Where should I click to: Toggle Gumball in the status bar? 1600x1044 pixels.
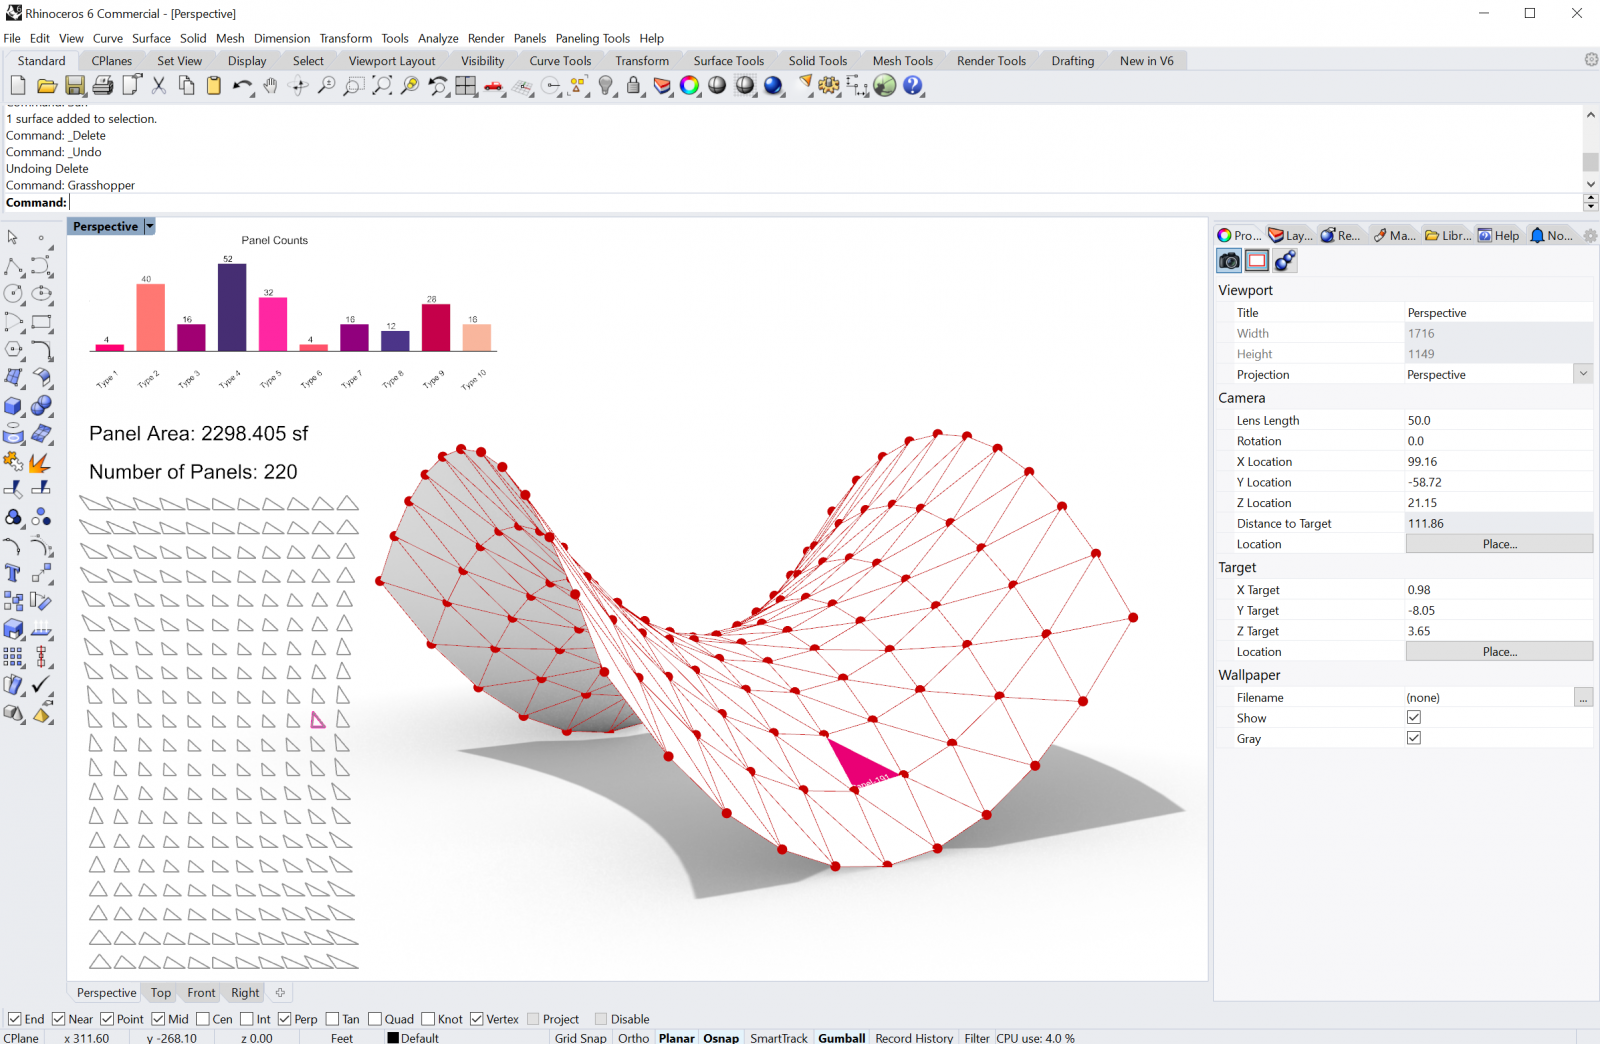point(841,1038)
